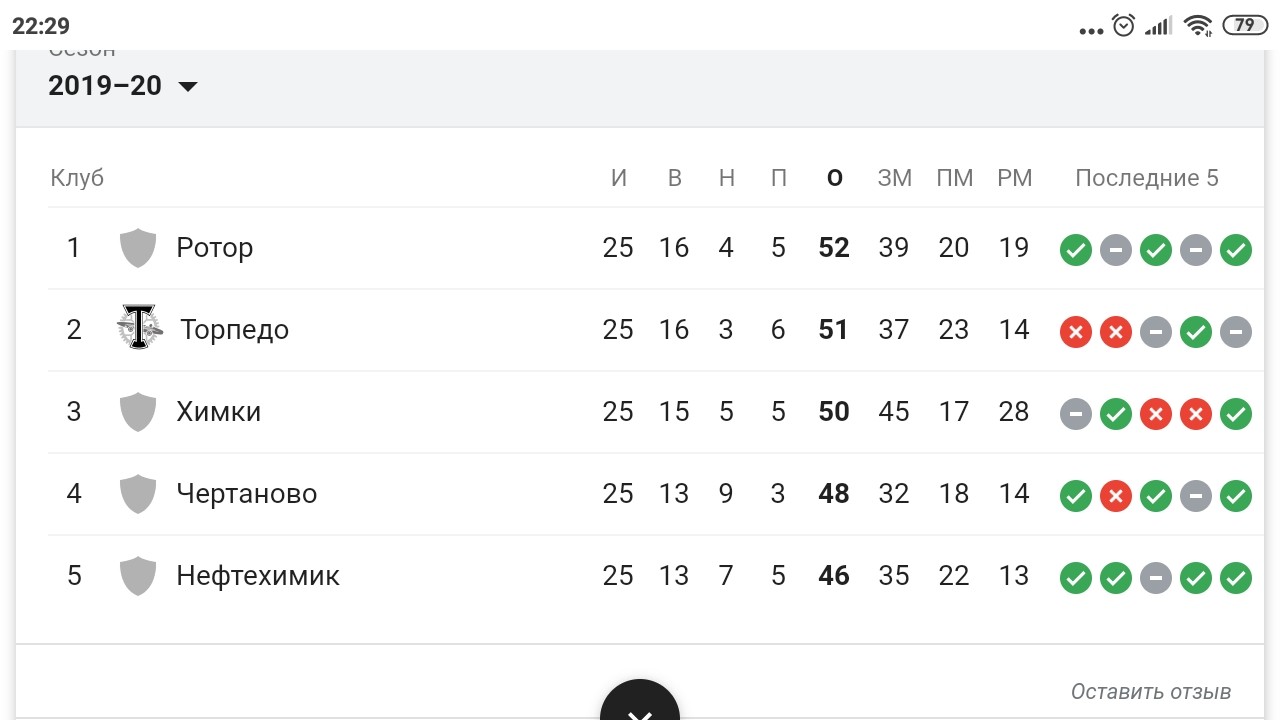Tap Chertanovo's shield placeholder icon

pyautogui.click(x=138, y=494)
